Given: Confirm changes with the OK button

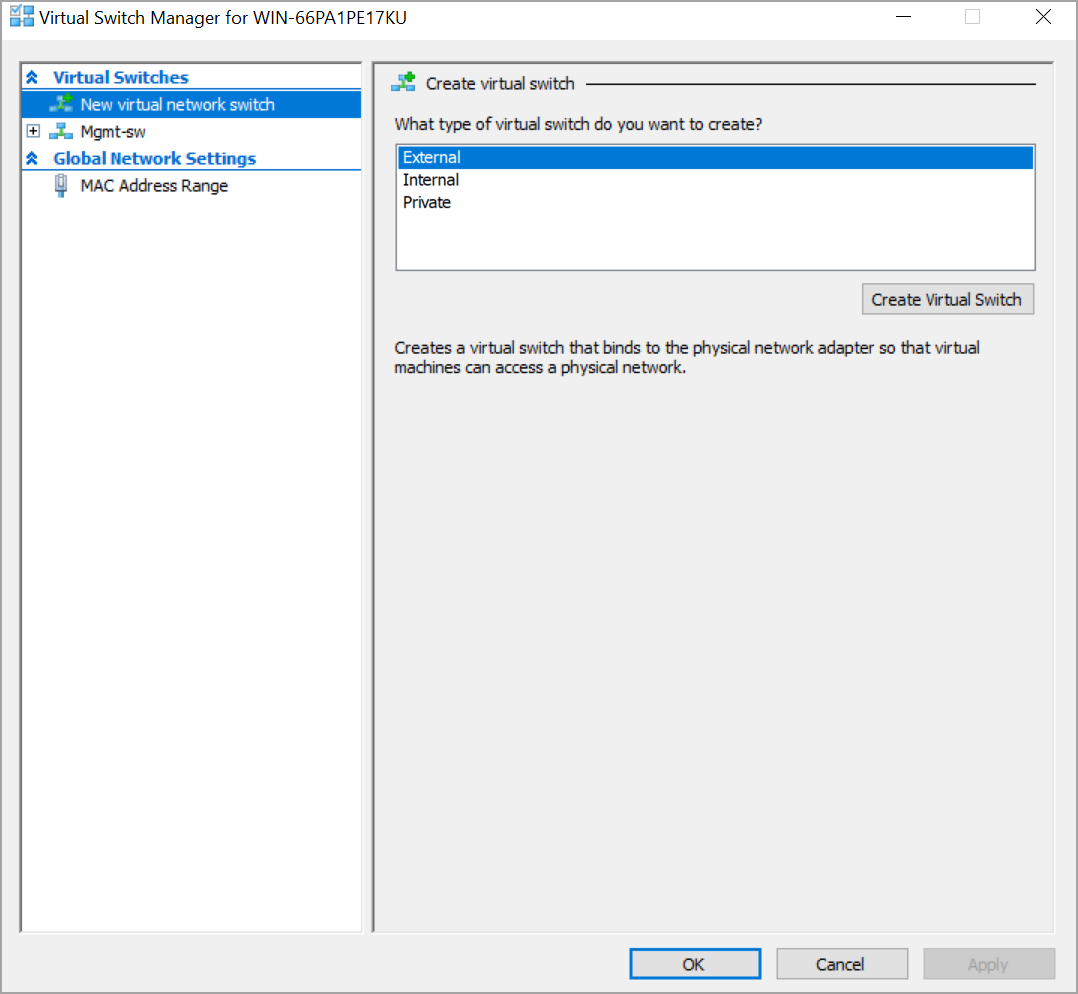Looking at the screenshot, I should (694, 963).
